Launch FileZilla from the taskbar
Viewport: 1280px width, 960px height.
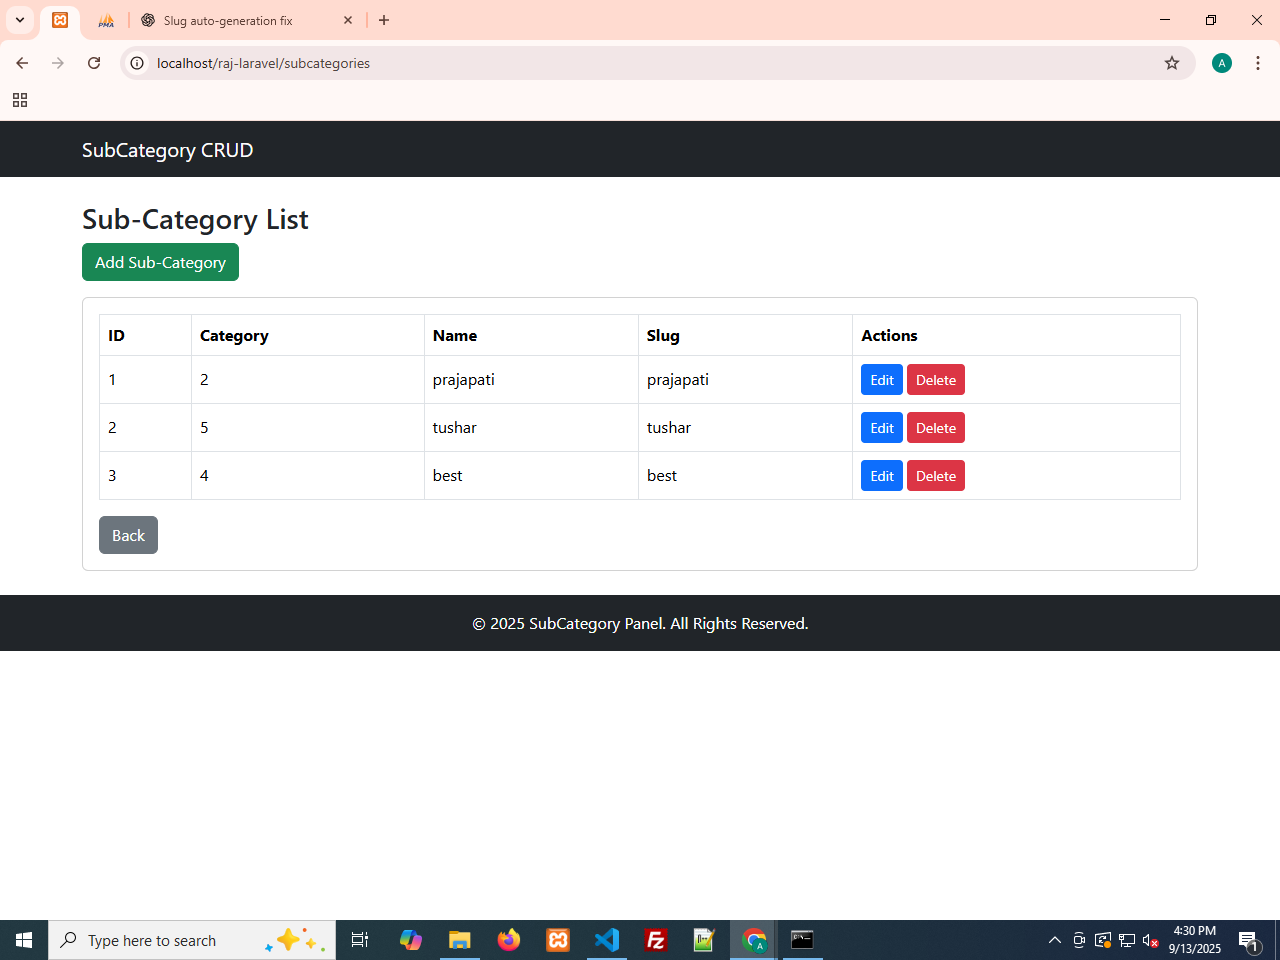pyautogui.click(x=656, y=940)
